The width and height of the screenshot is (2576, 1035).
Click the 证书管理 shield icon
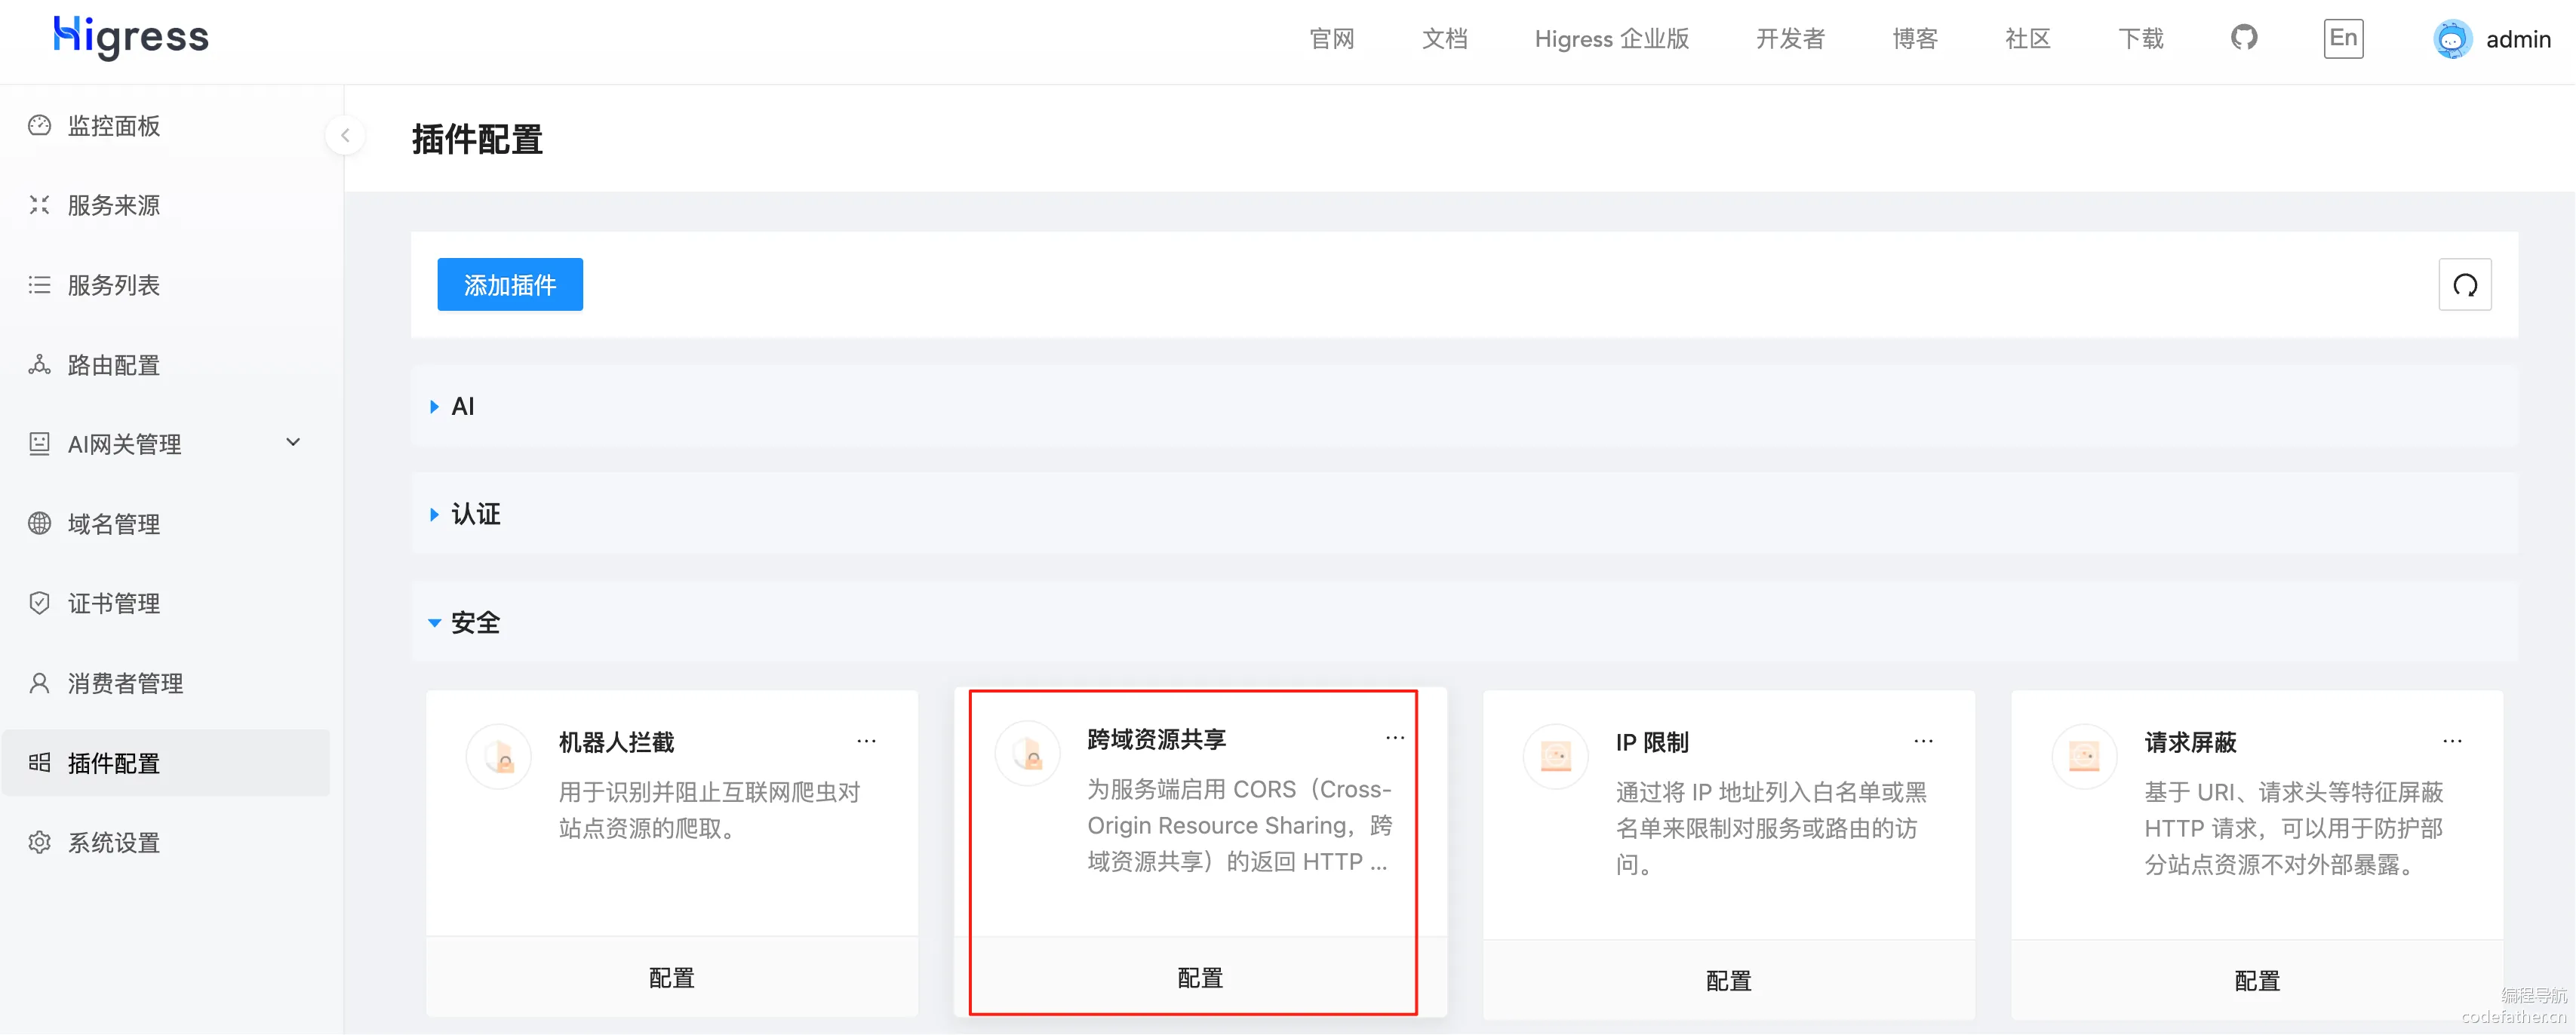pyautogui.click(x=39, y=603)
